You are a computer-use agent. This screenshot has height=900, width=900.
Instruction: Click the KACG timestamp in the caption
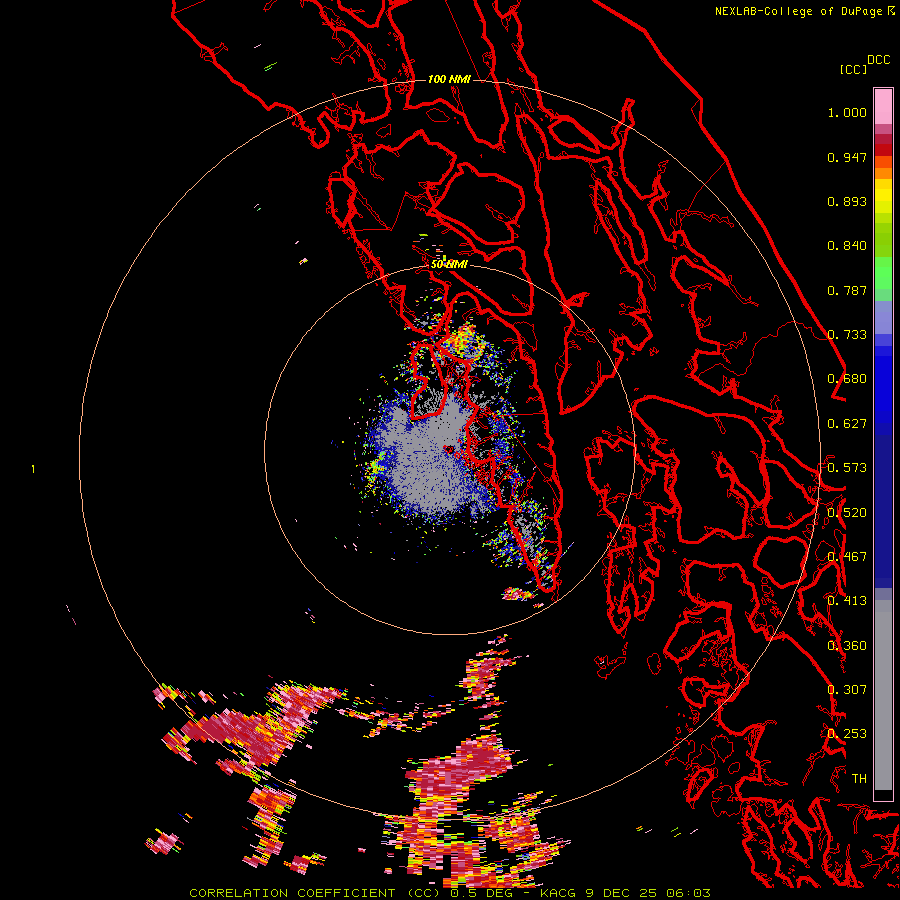(x=625, y=893)
